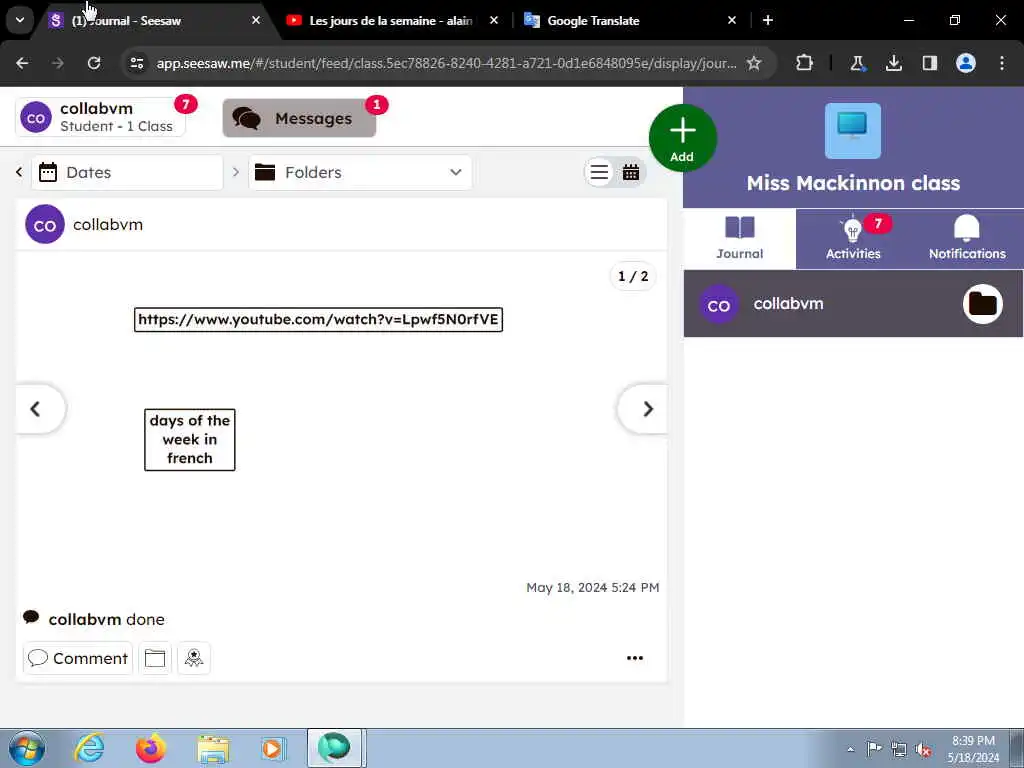Expand the Folders dropdown
Image resolution: width=1024 pixels, height=768 pixels.
click(x=360, y=172)
